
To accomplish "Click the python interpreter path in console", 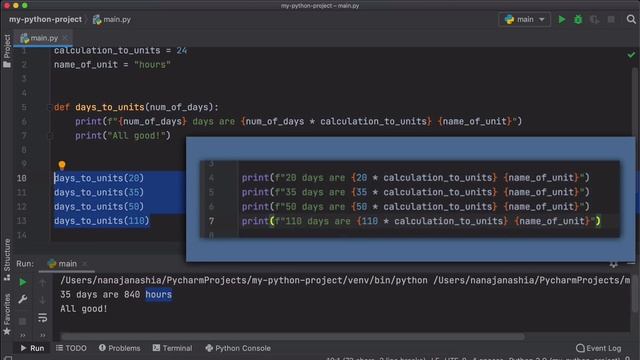I will (x=244, y=280).
